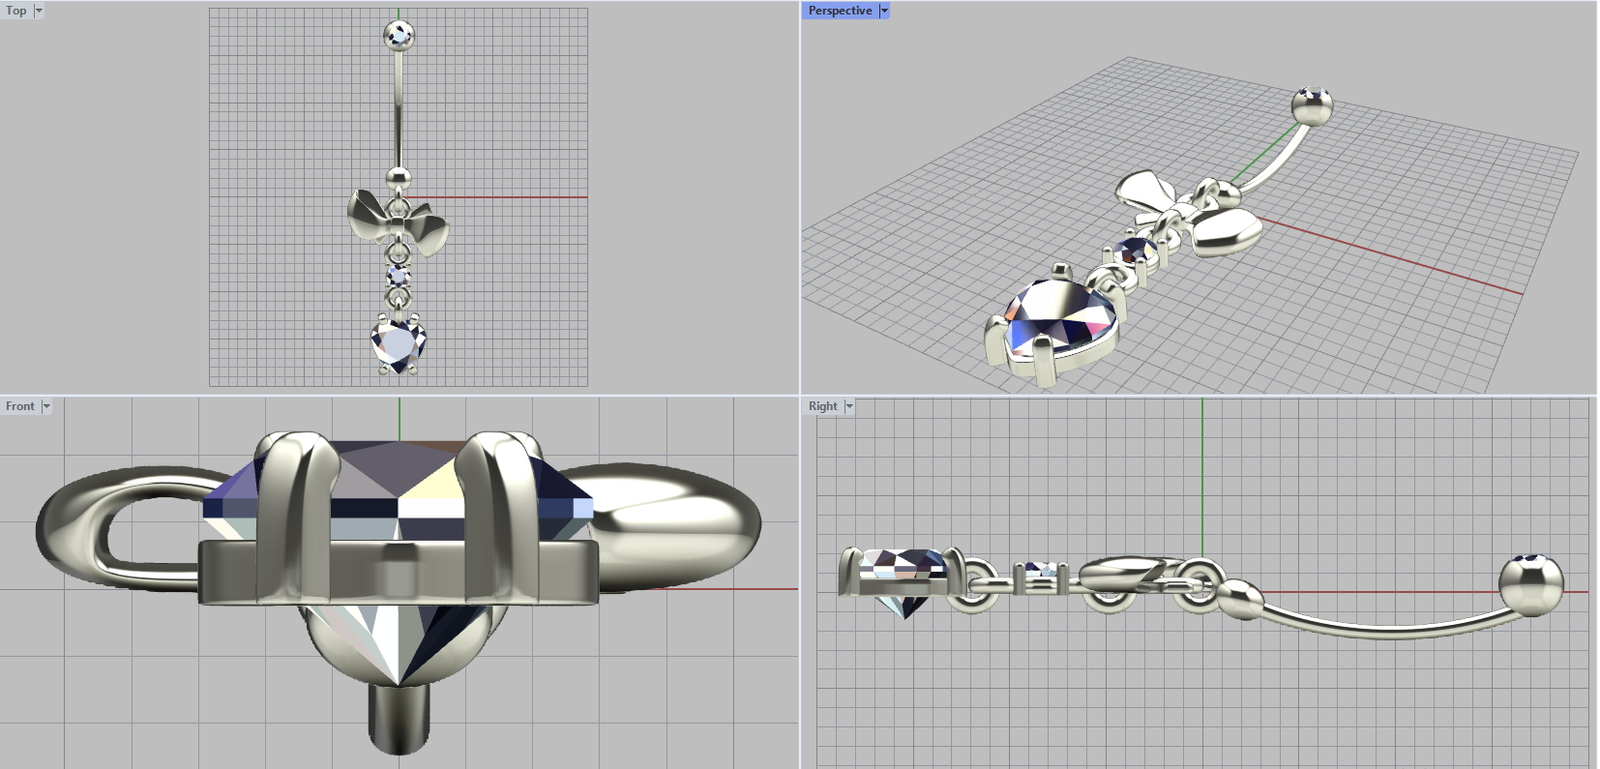The width and height of the screenshot is (1600, 769).
Task: Pick the ball end in Perspective viewport
Action: click(x=1312, y=106)
